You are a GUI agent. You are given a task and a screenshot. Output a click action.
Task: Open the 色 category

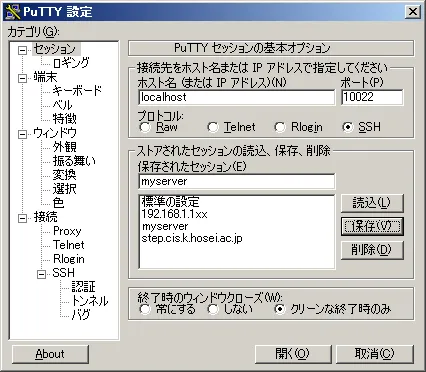point(58,203)
